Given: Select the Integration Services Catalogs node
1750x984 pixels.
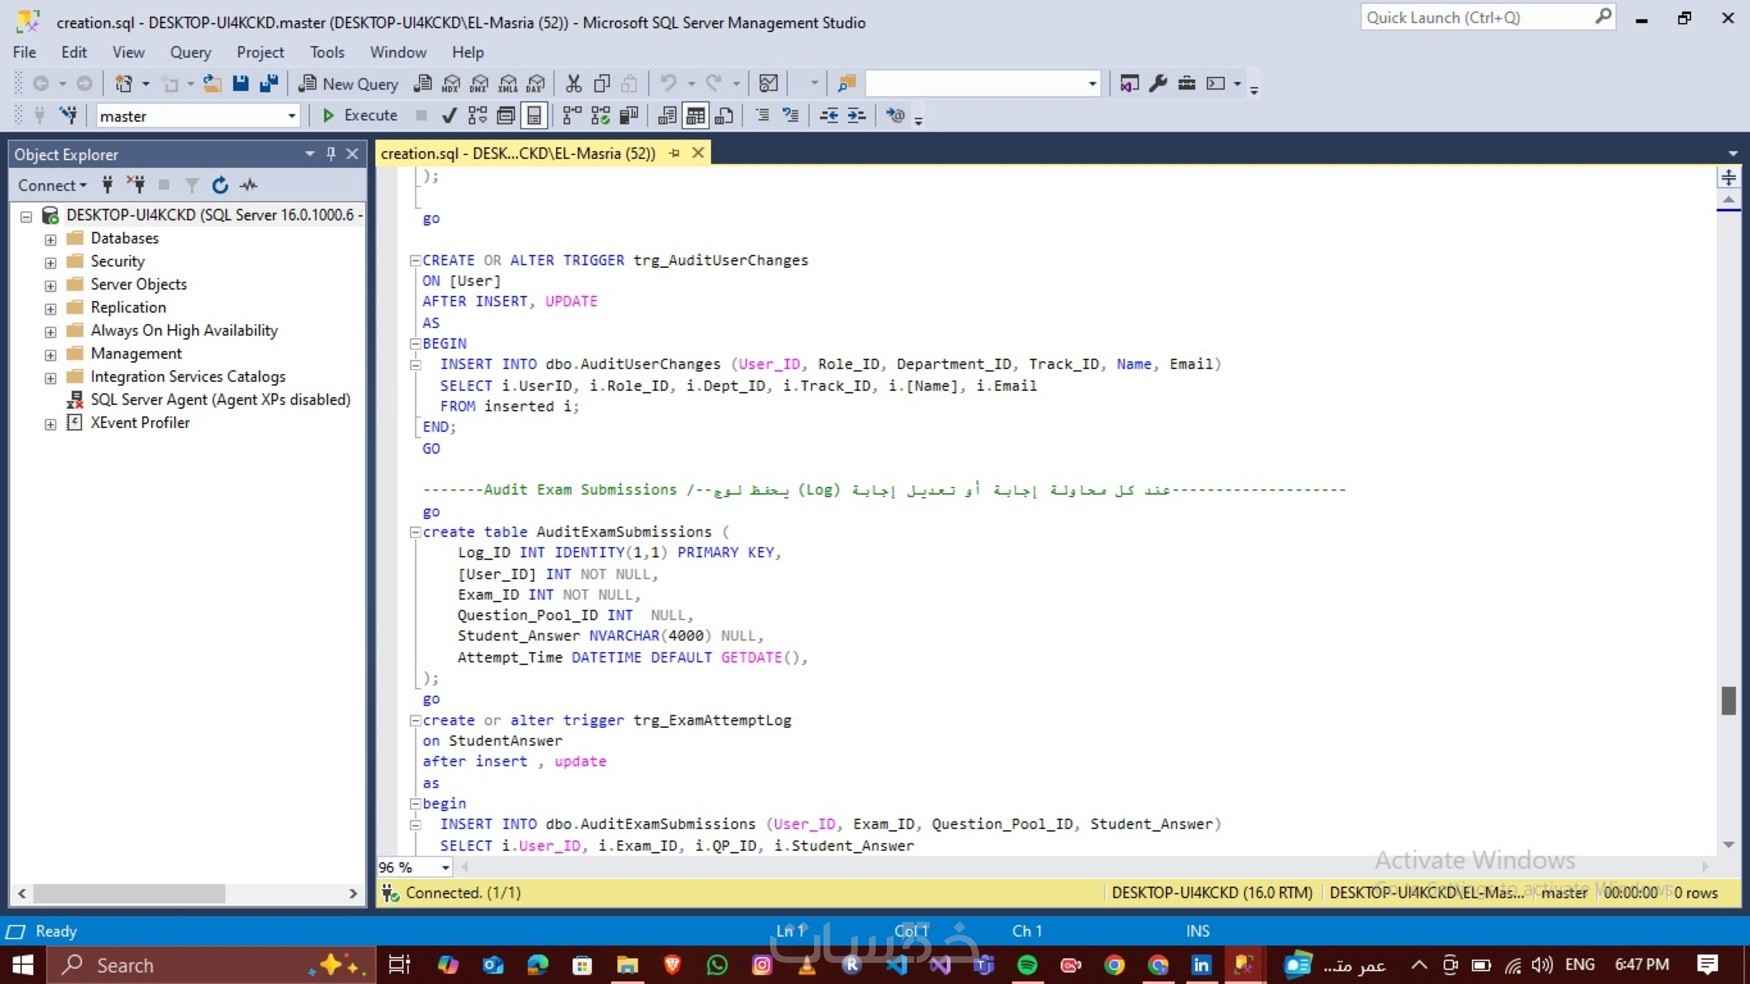Looking at the screenshot, I should click(188, 377).
